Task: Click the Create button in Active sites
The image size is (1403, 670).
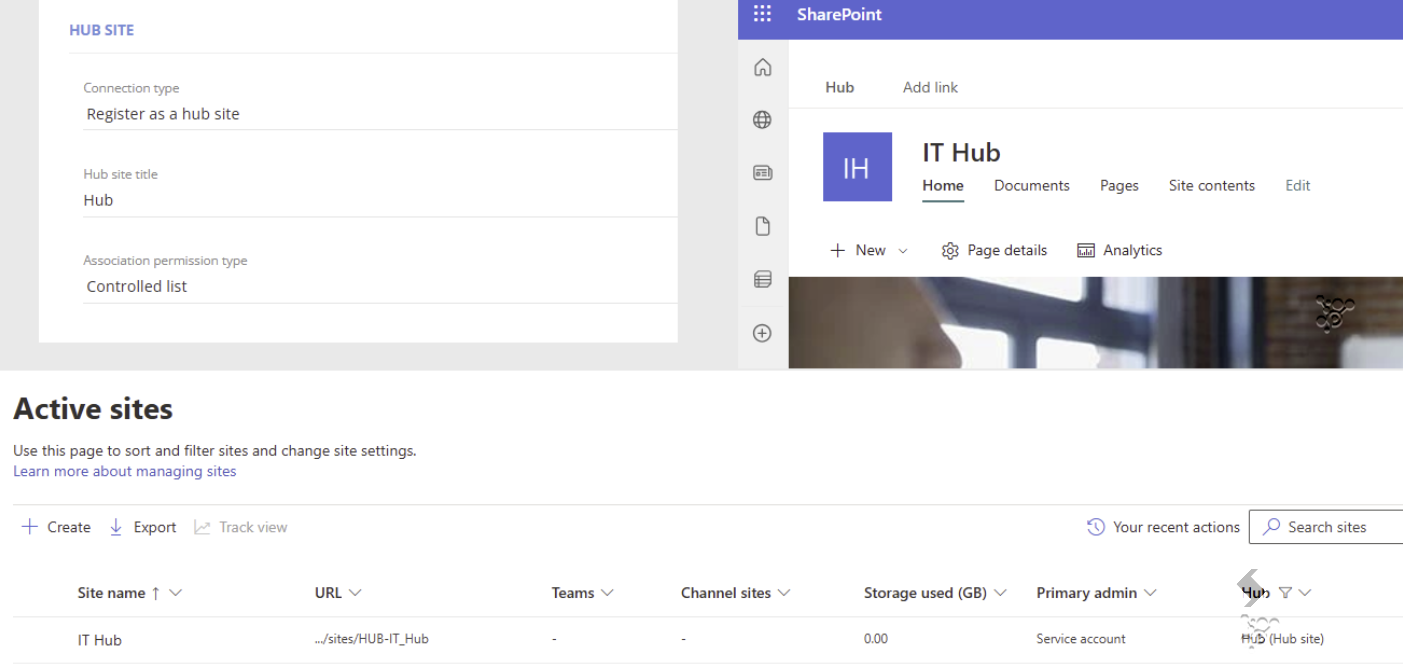Action: (56, 527)
